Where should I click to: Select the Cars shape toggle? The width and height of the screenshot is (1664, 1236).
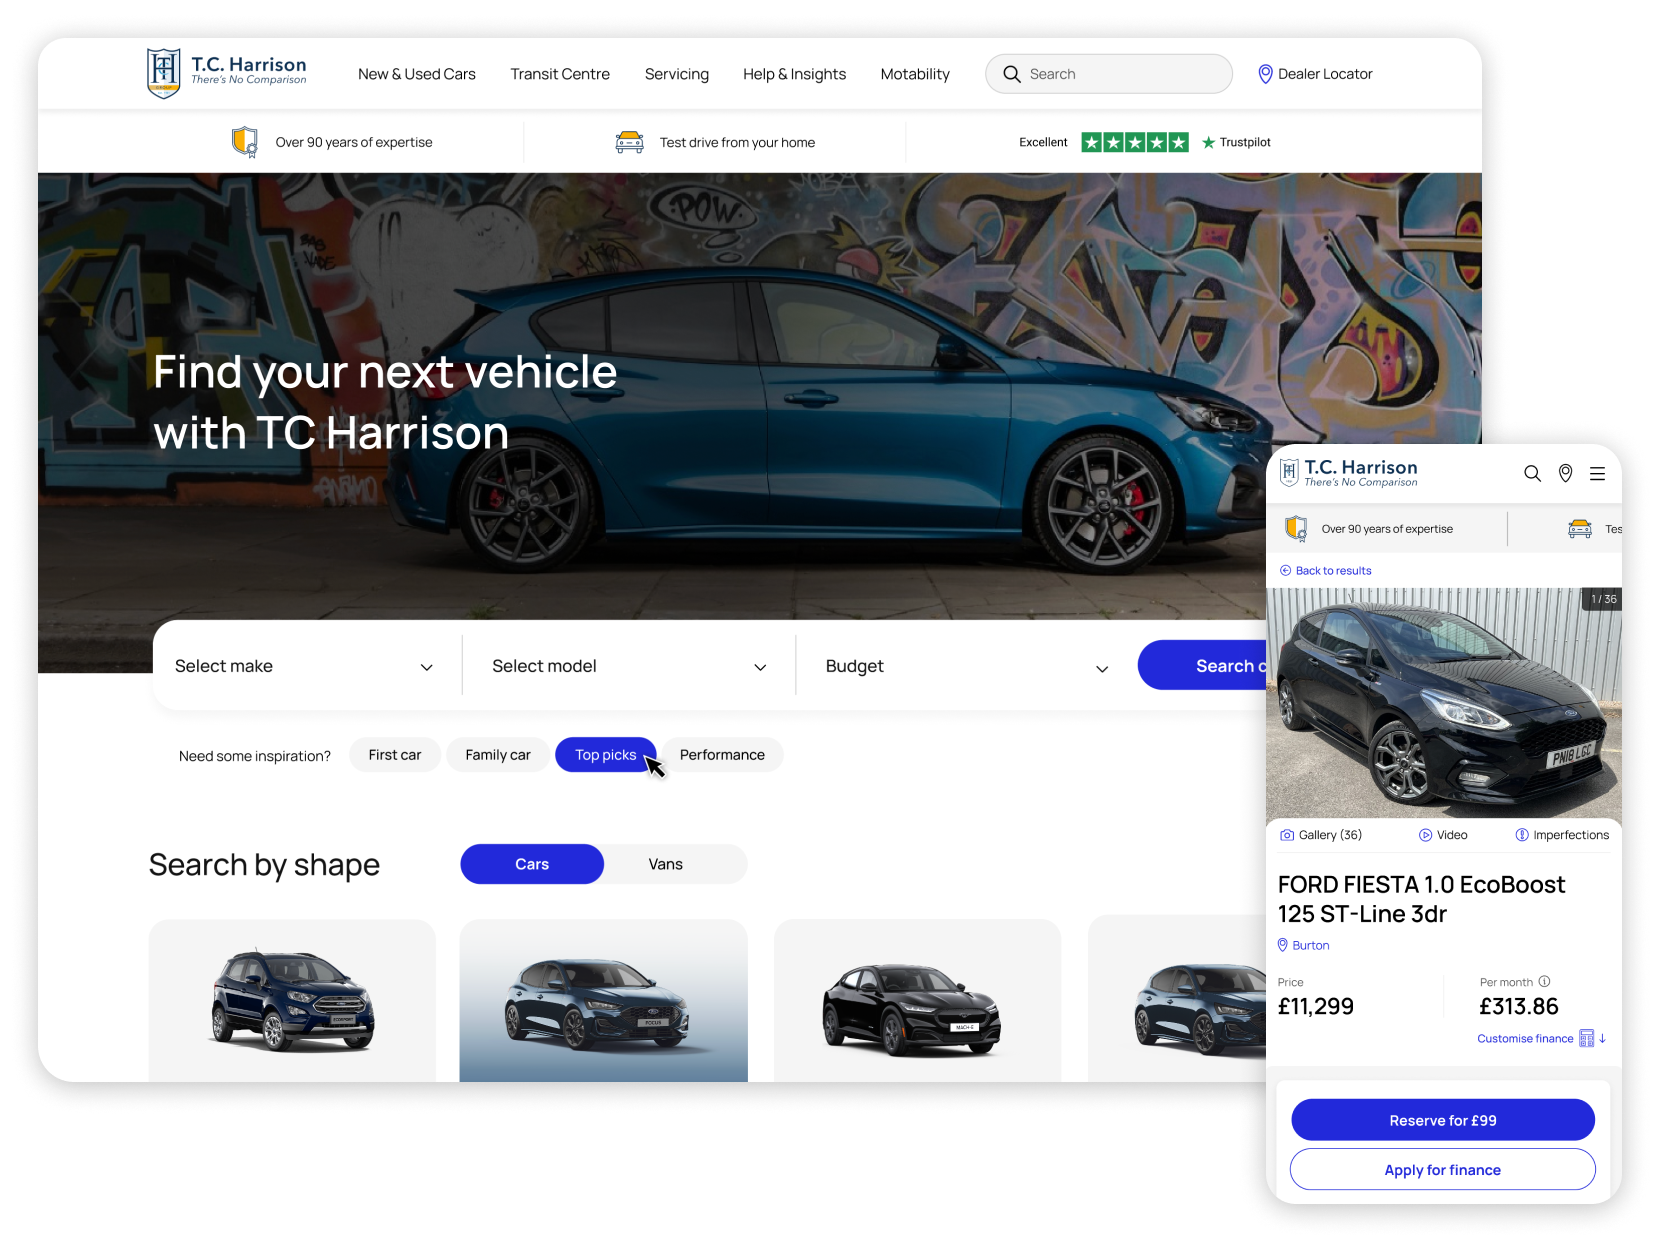coord(532,864)
